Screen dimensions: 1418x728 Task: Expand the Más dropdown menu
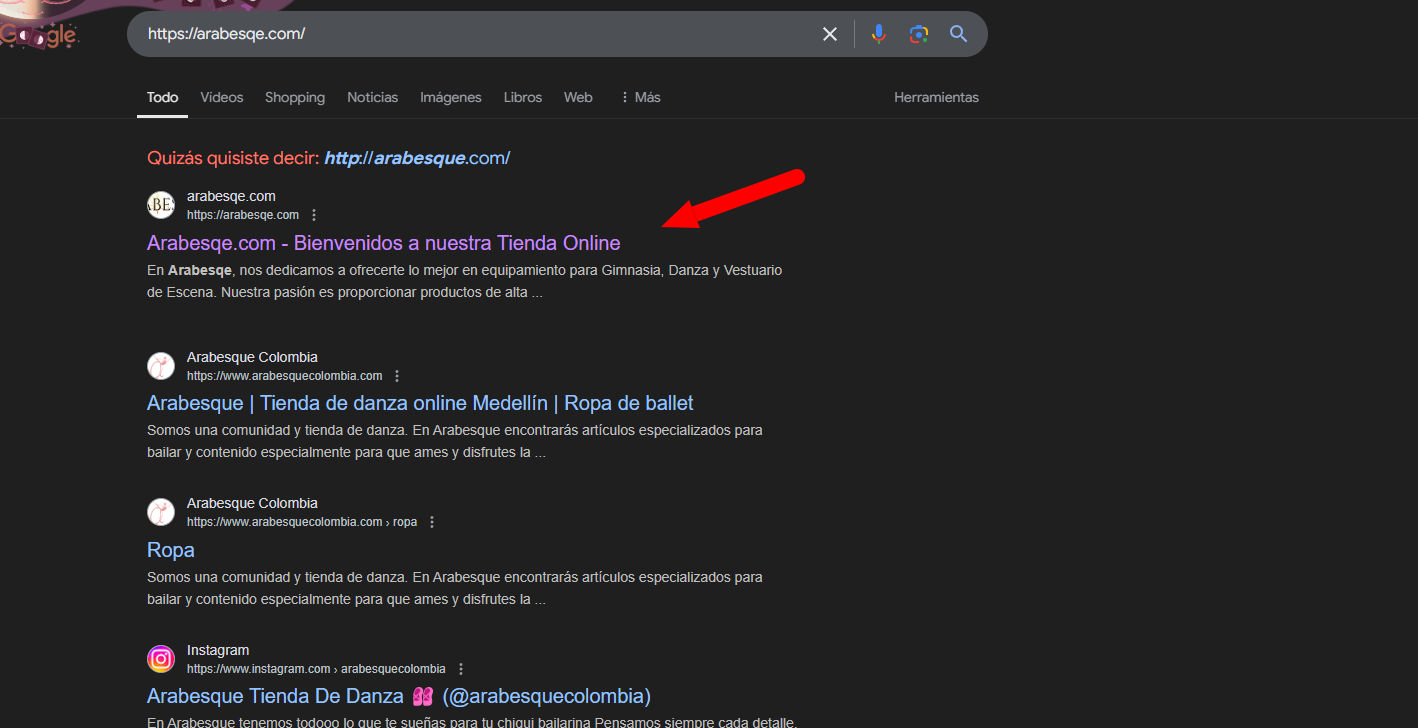640,97
